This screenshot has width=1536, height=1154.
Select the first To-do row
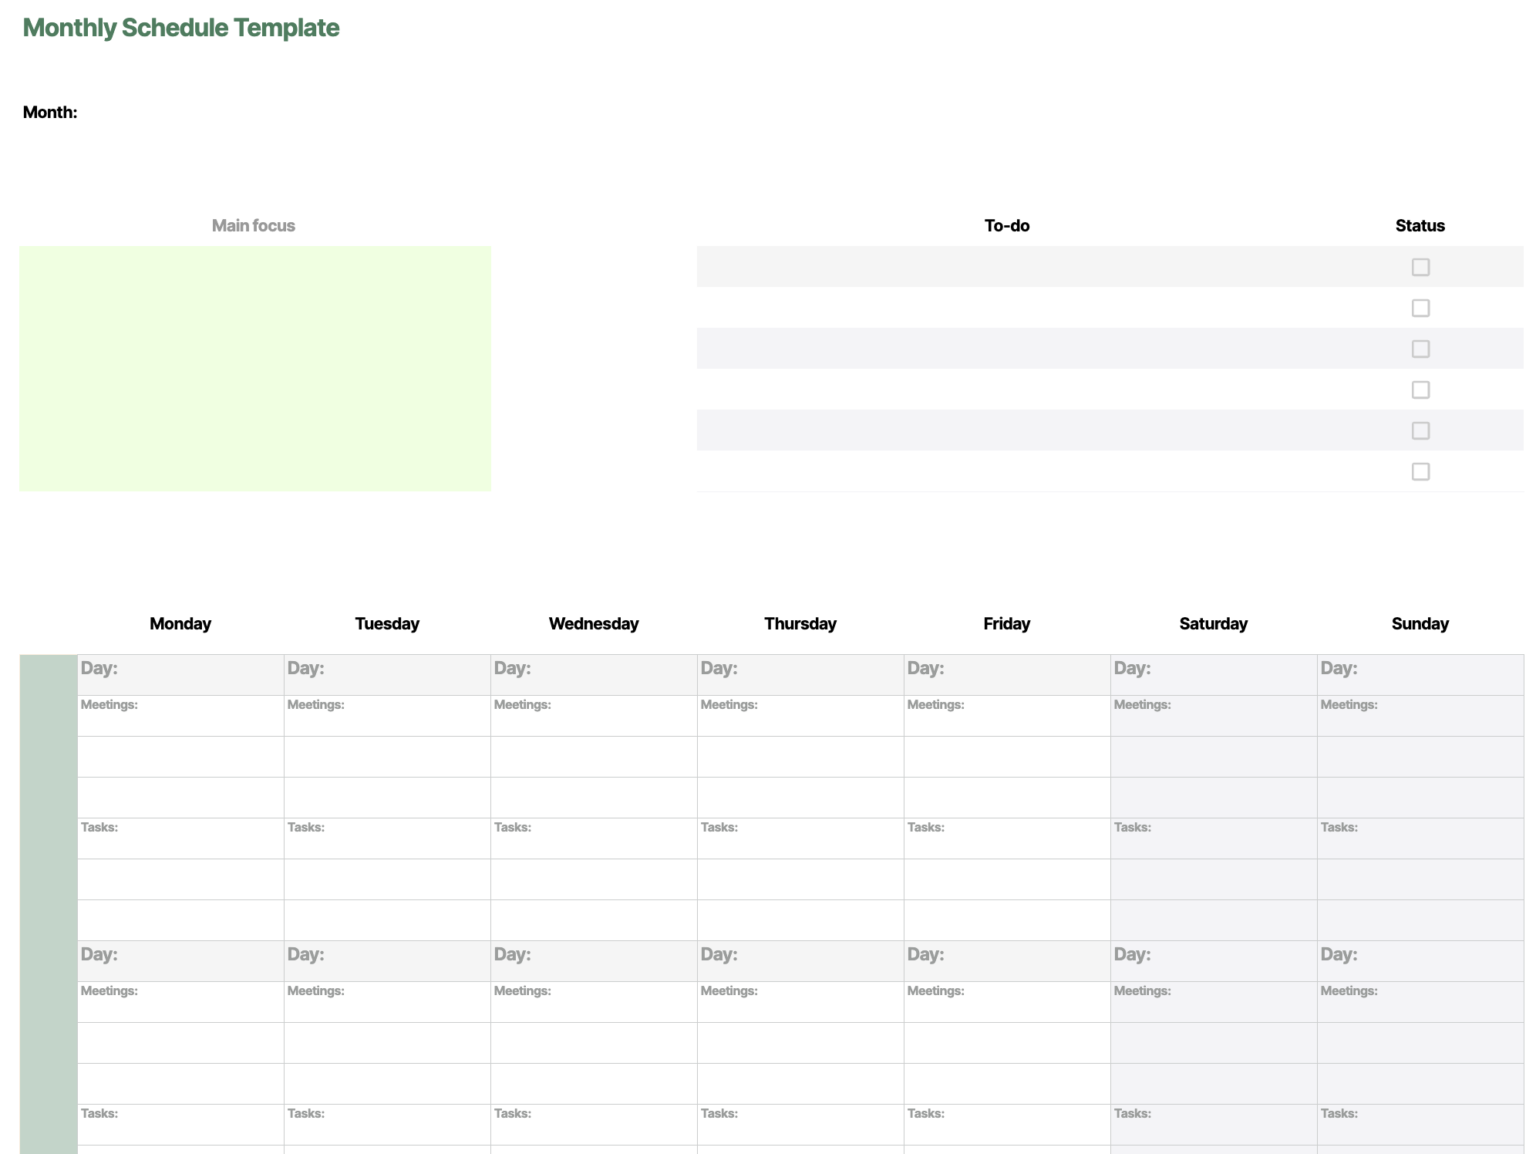(1006, 267)
